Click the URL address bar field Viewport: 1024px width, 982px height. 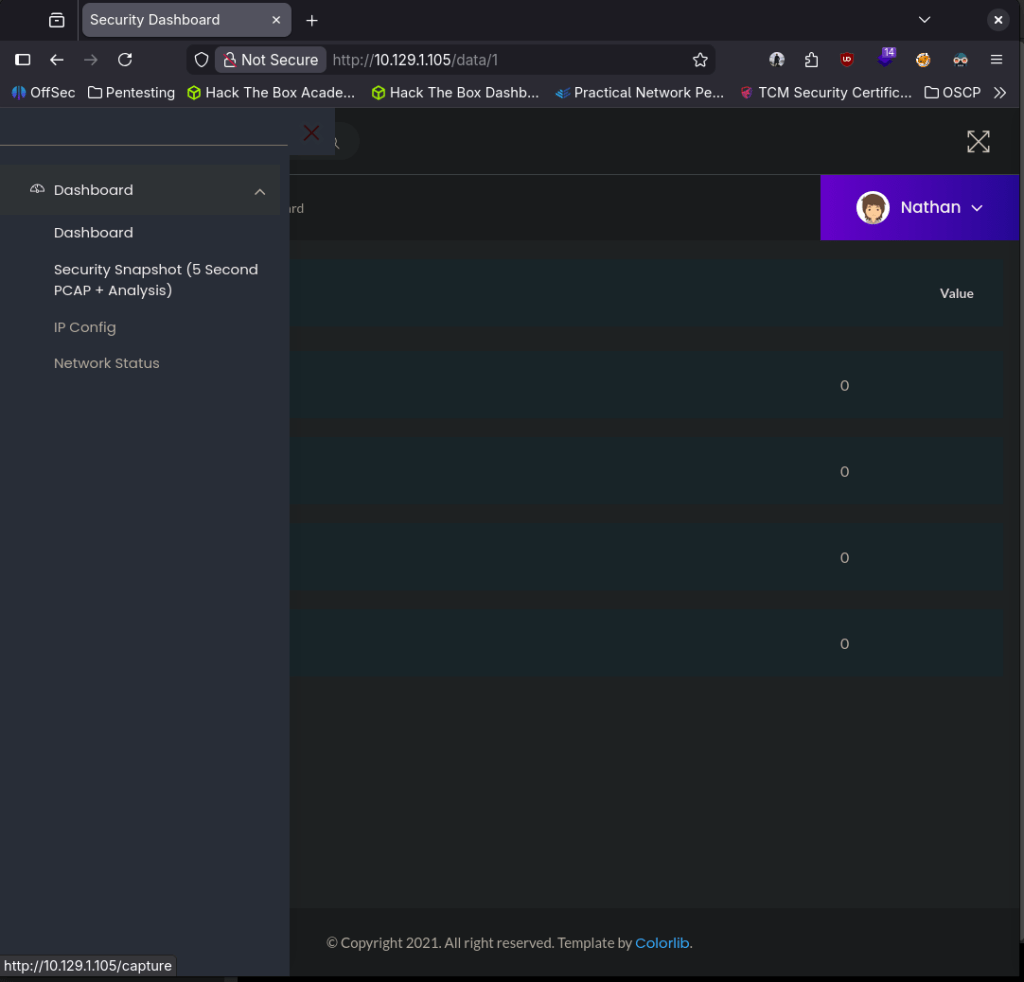[500, 60]
